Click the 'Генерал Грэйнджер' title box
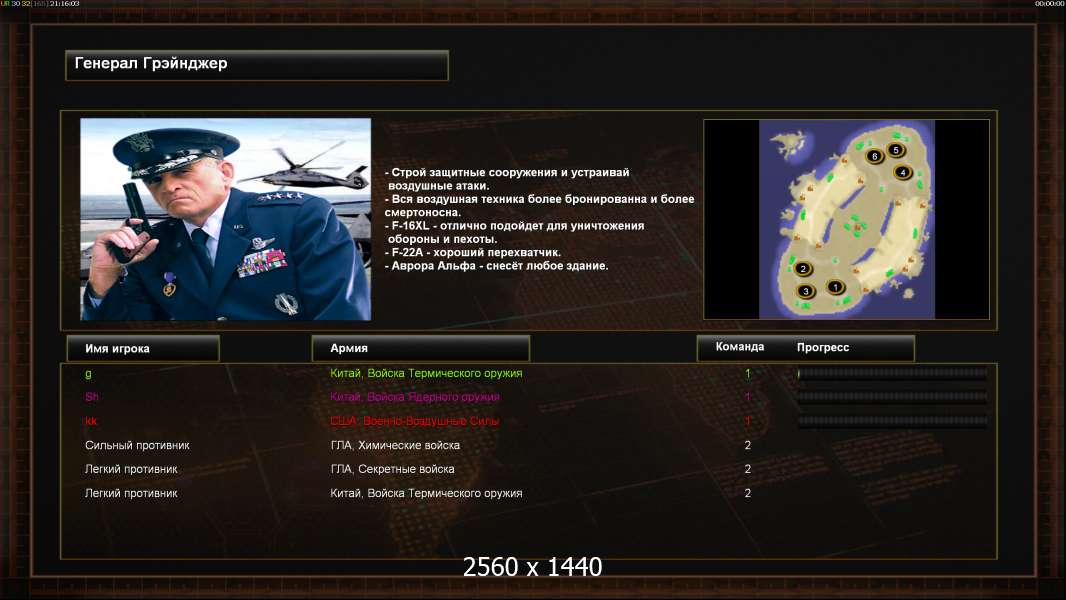The image size is (1066, 600). [x=257, y=65]
